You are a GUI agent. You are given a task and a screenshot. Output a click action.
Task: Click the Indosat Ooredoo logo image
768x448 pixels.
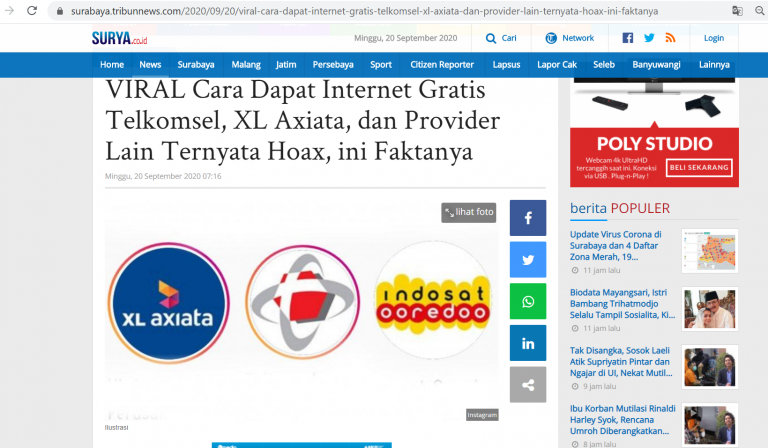(432, 301)
